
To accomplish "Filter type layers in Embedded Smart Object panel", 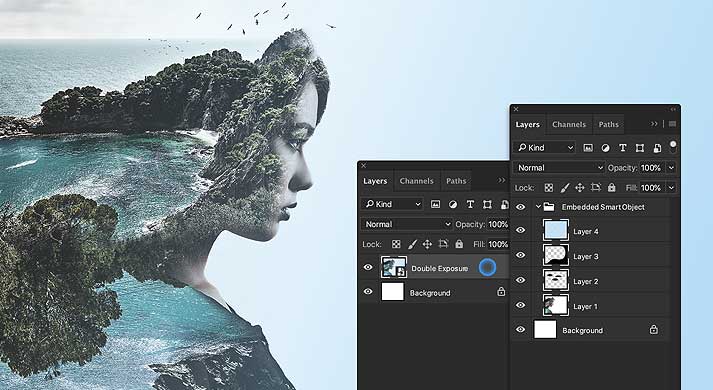I will (x=623, y=148).
